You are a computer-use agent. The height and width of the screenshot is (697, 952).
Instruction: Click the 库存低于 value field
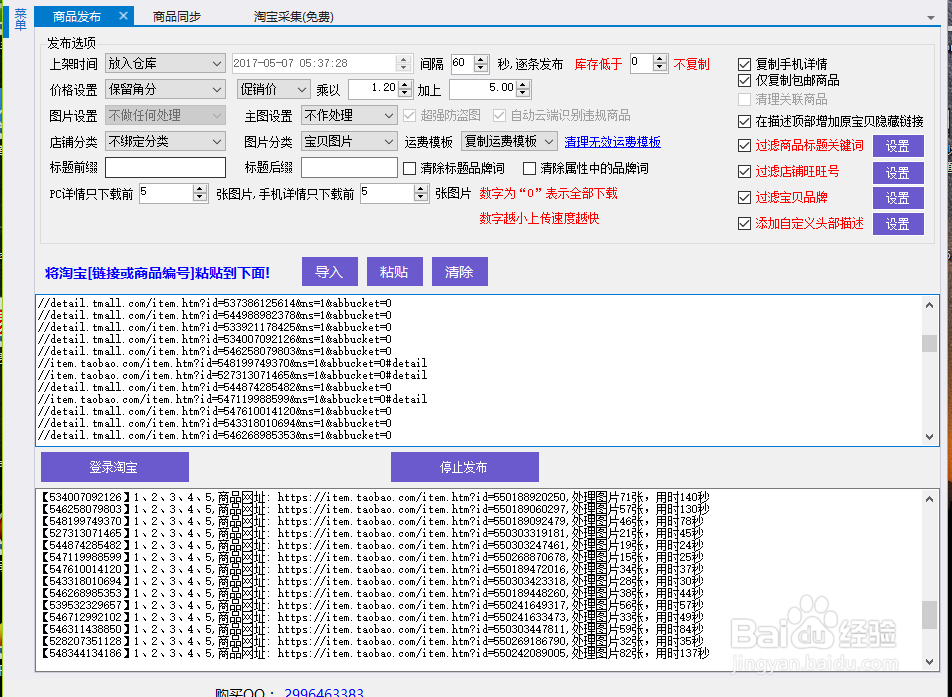click(641, 63)
